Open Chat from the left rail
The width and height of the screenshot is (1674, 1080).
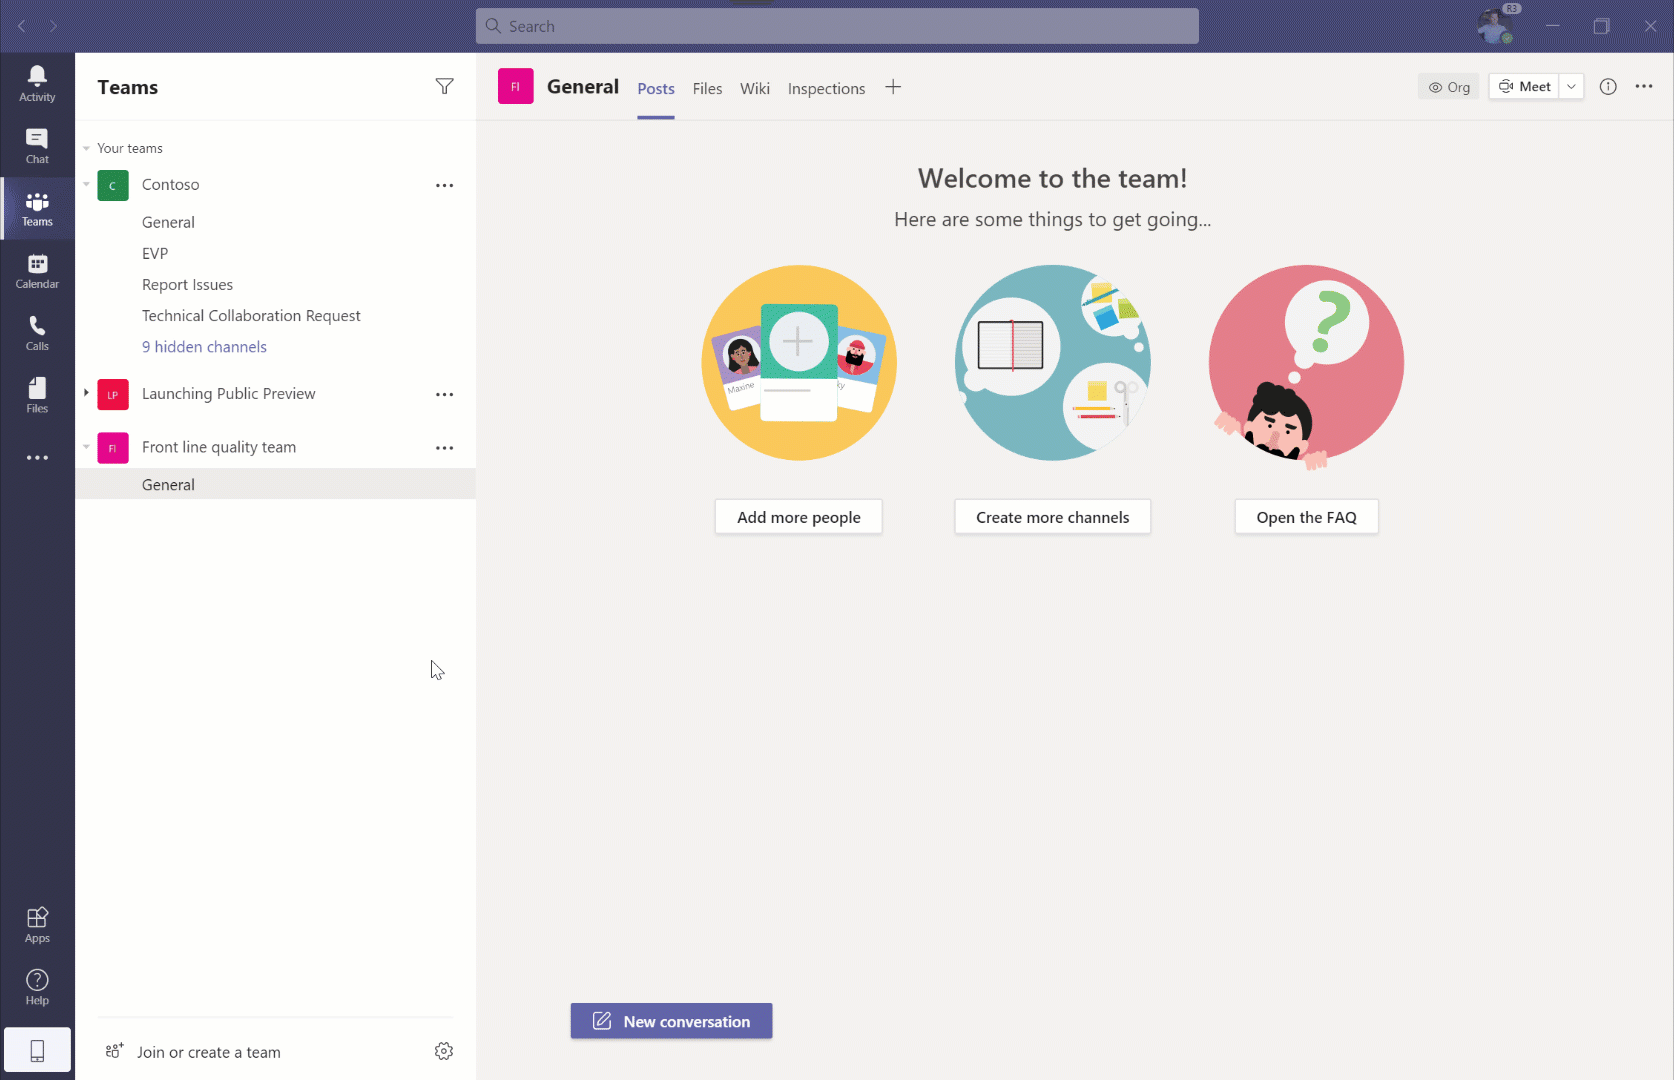pyautogui.click(x=37, y=146)
